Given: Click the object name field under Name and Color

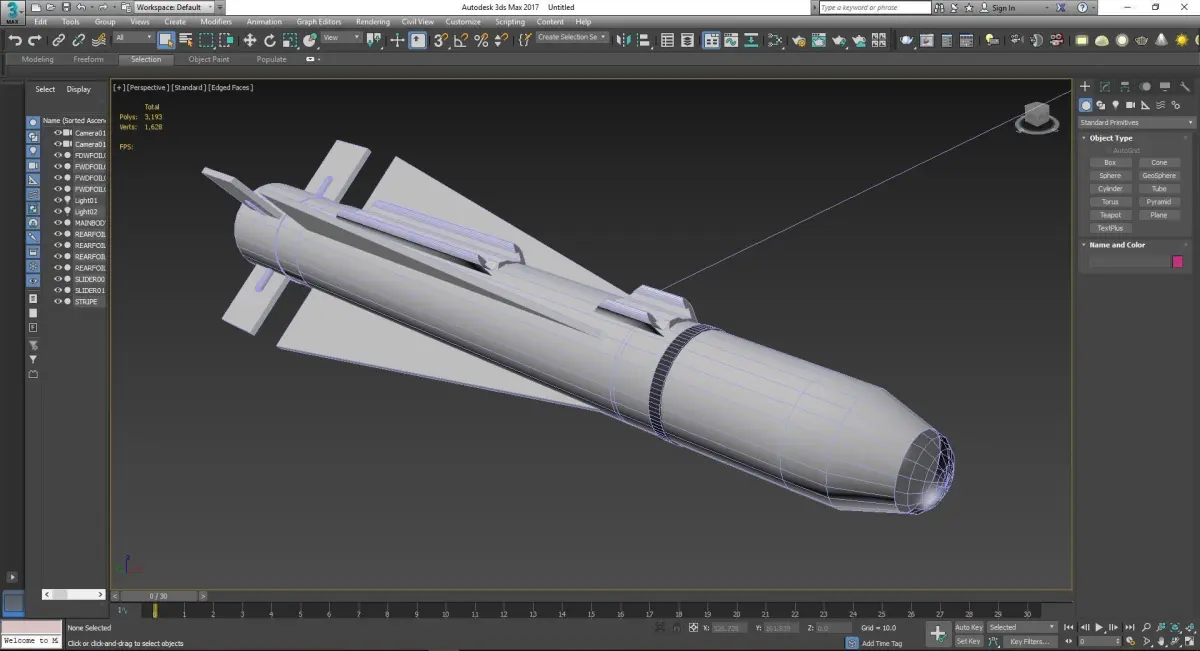Looking at the screenshot, I should [1128, 261].
